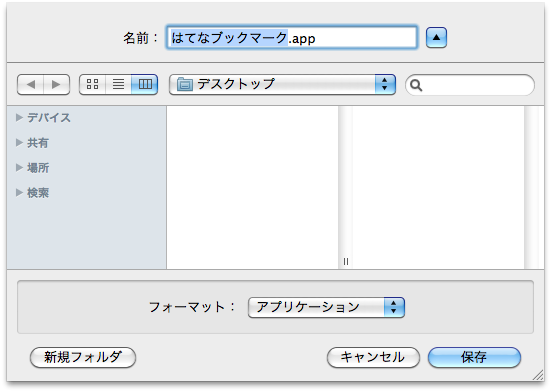Click the window resize grip corner
Screen dimensions: 551x392
click(538, 375)
